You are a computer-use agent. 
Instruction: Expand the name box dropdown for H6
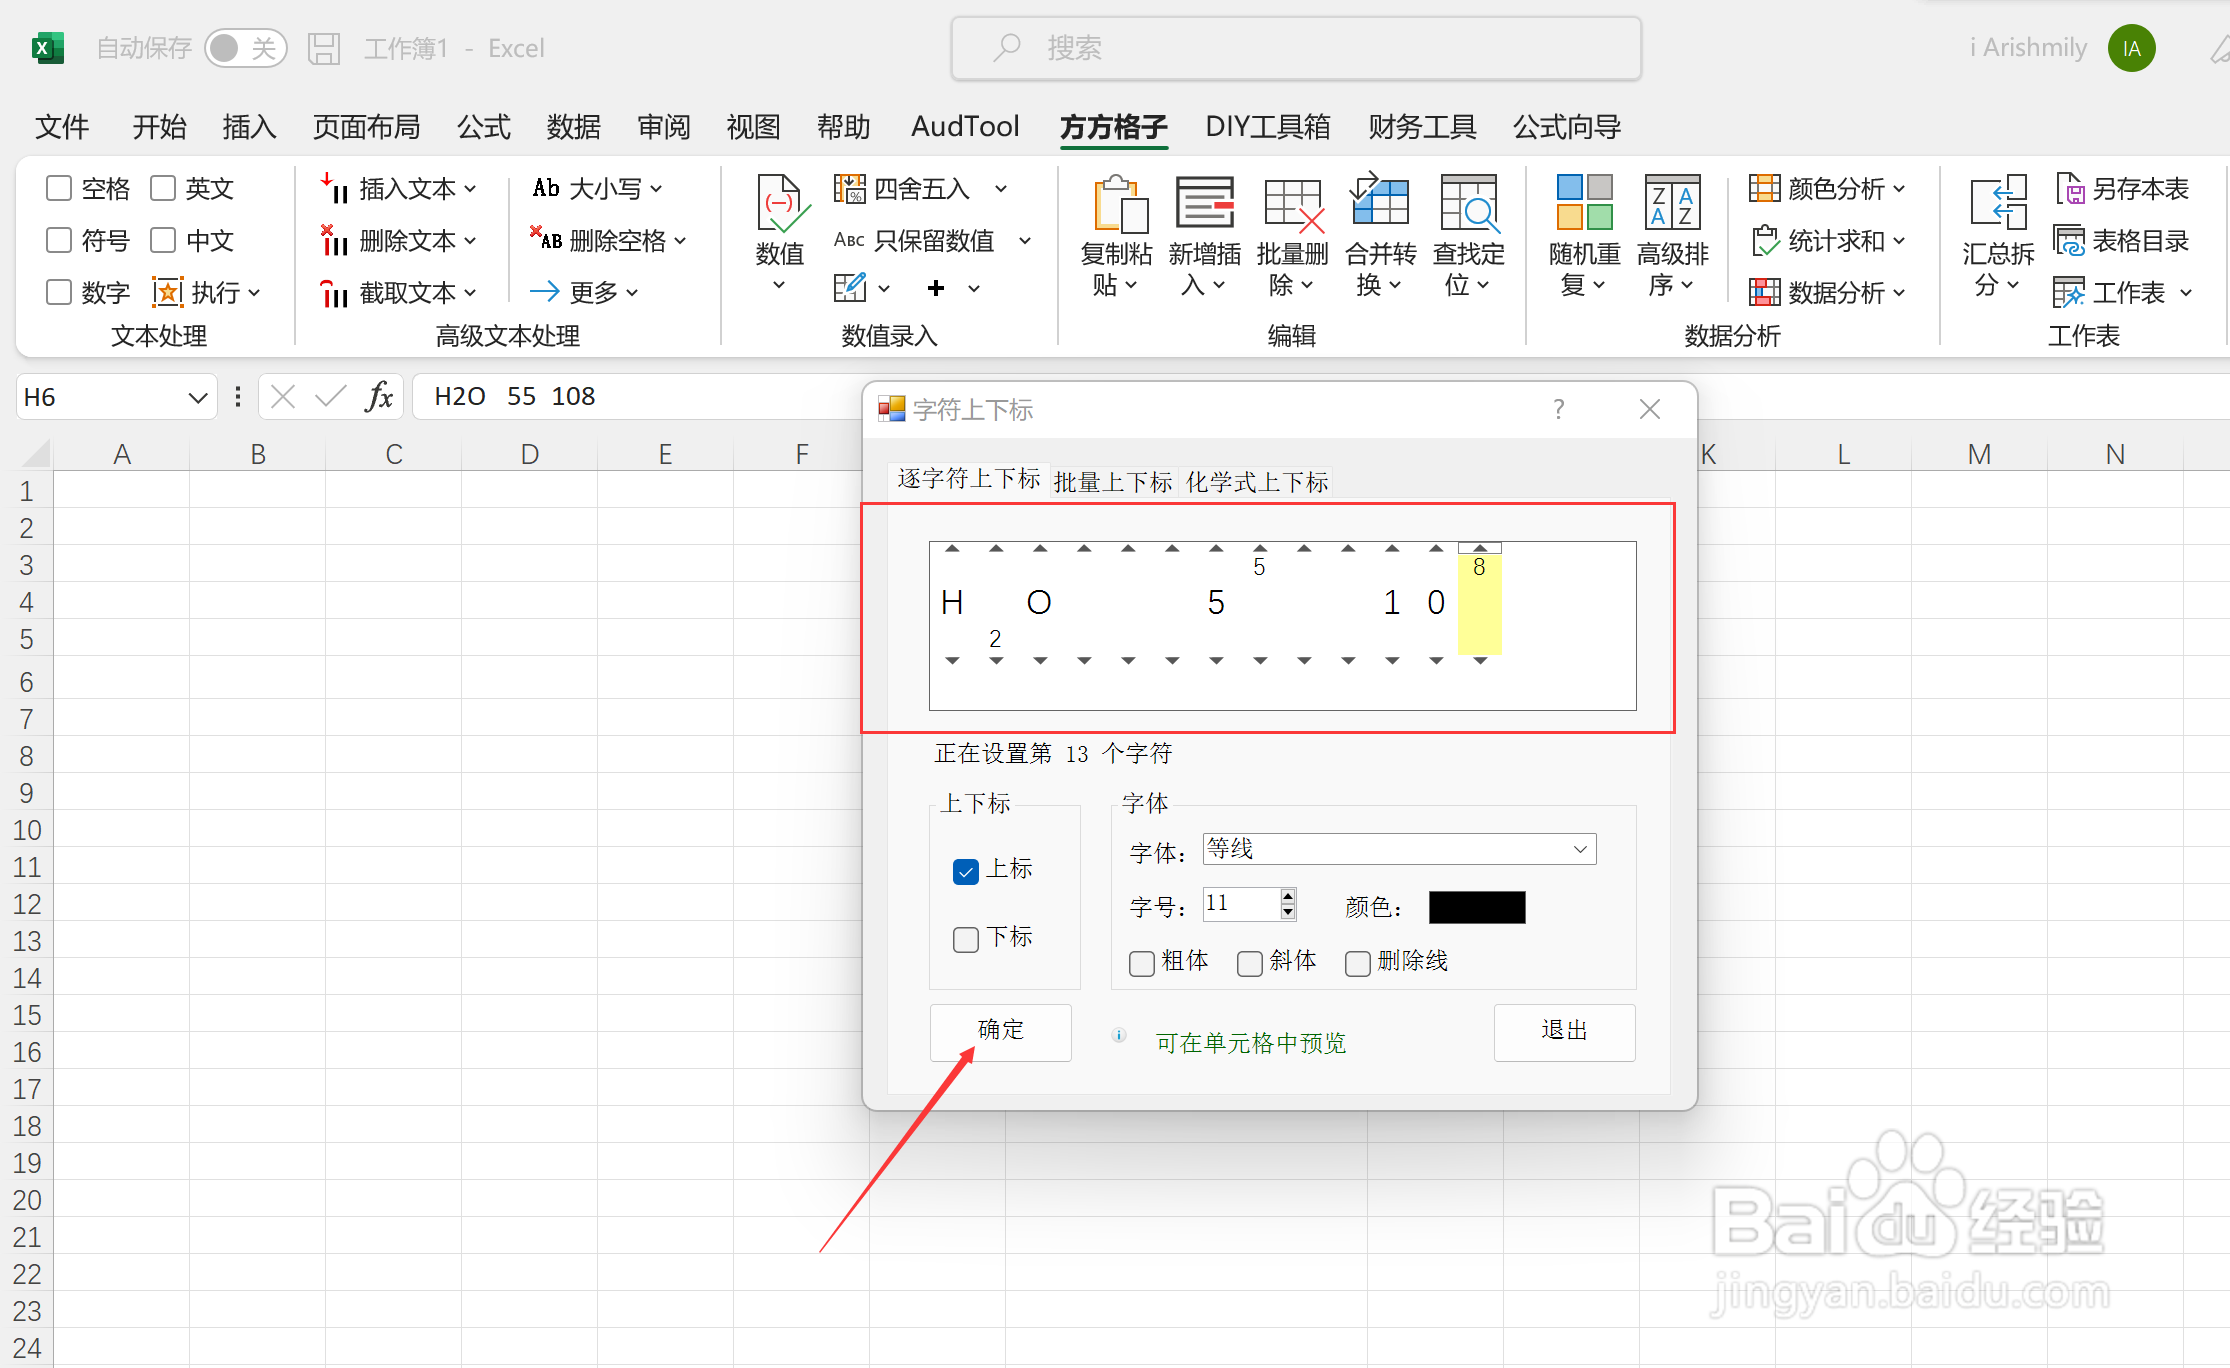(197, 398)
